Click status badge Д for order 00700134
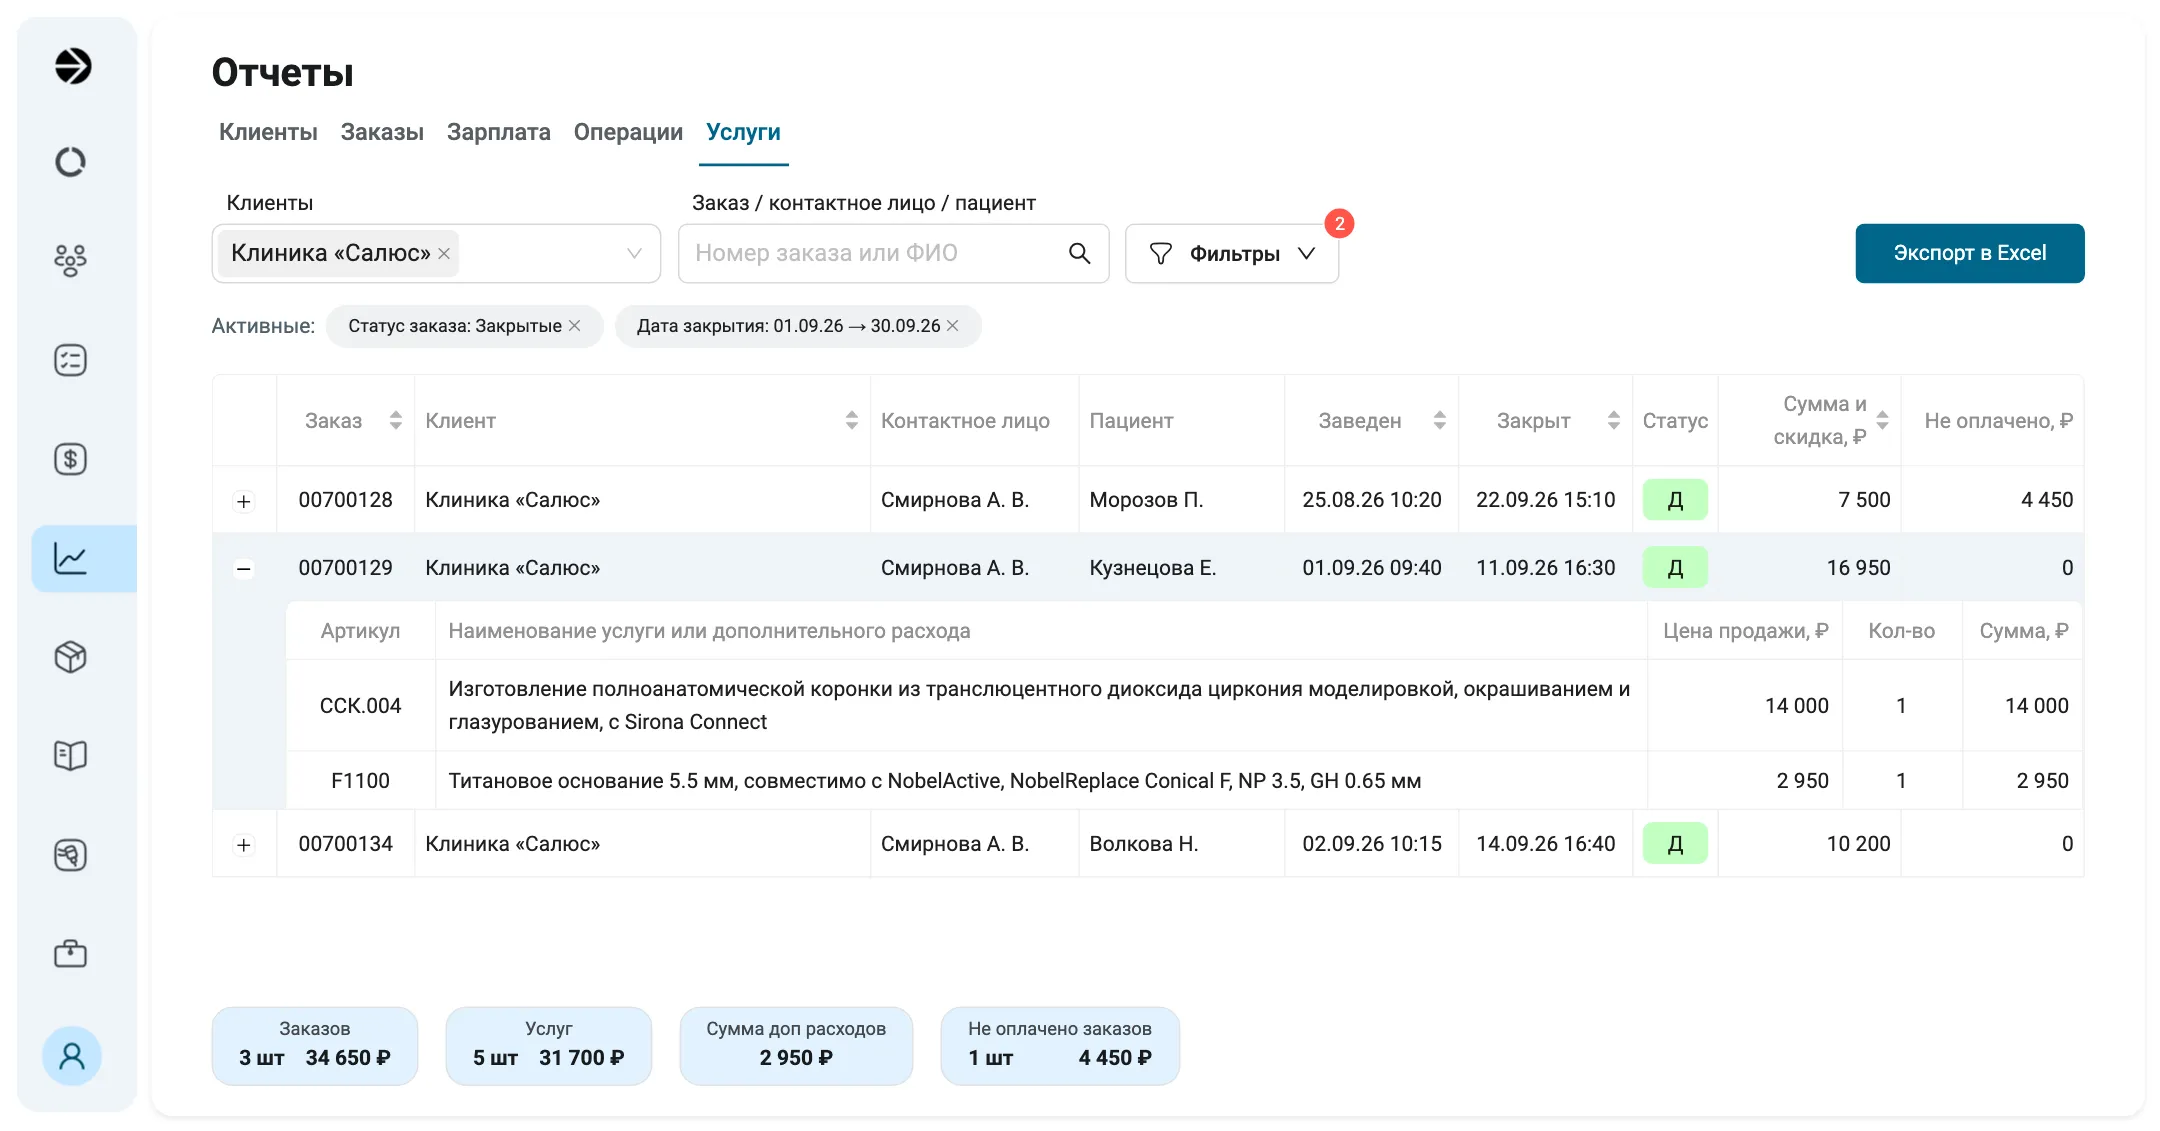Screen dimensions: 2160x1131 [x=1675, y=844]
